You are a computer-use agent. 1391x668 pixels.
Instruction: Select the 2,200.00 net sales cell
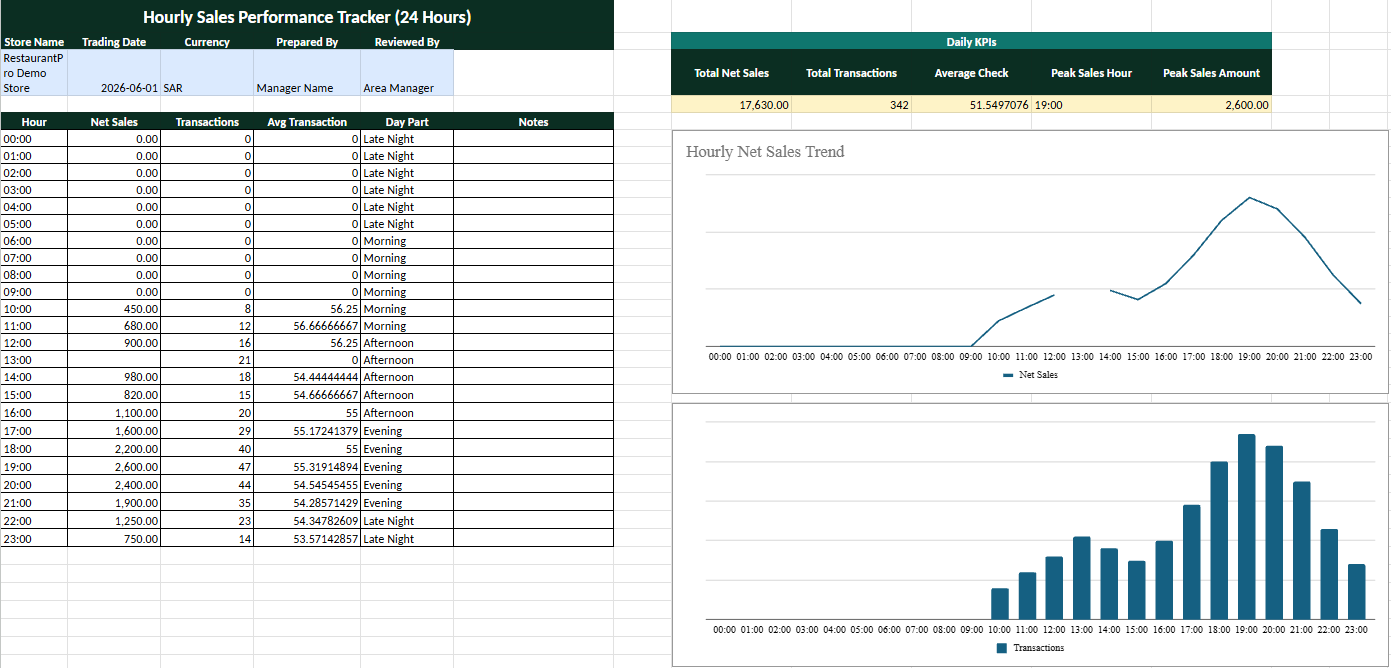[114, 449]
